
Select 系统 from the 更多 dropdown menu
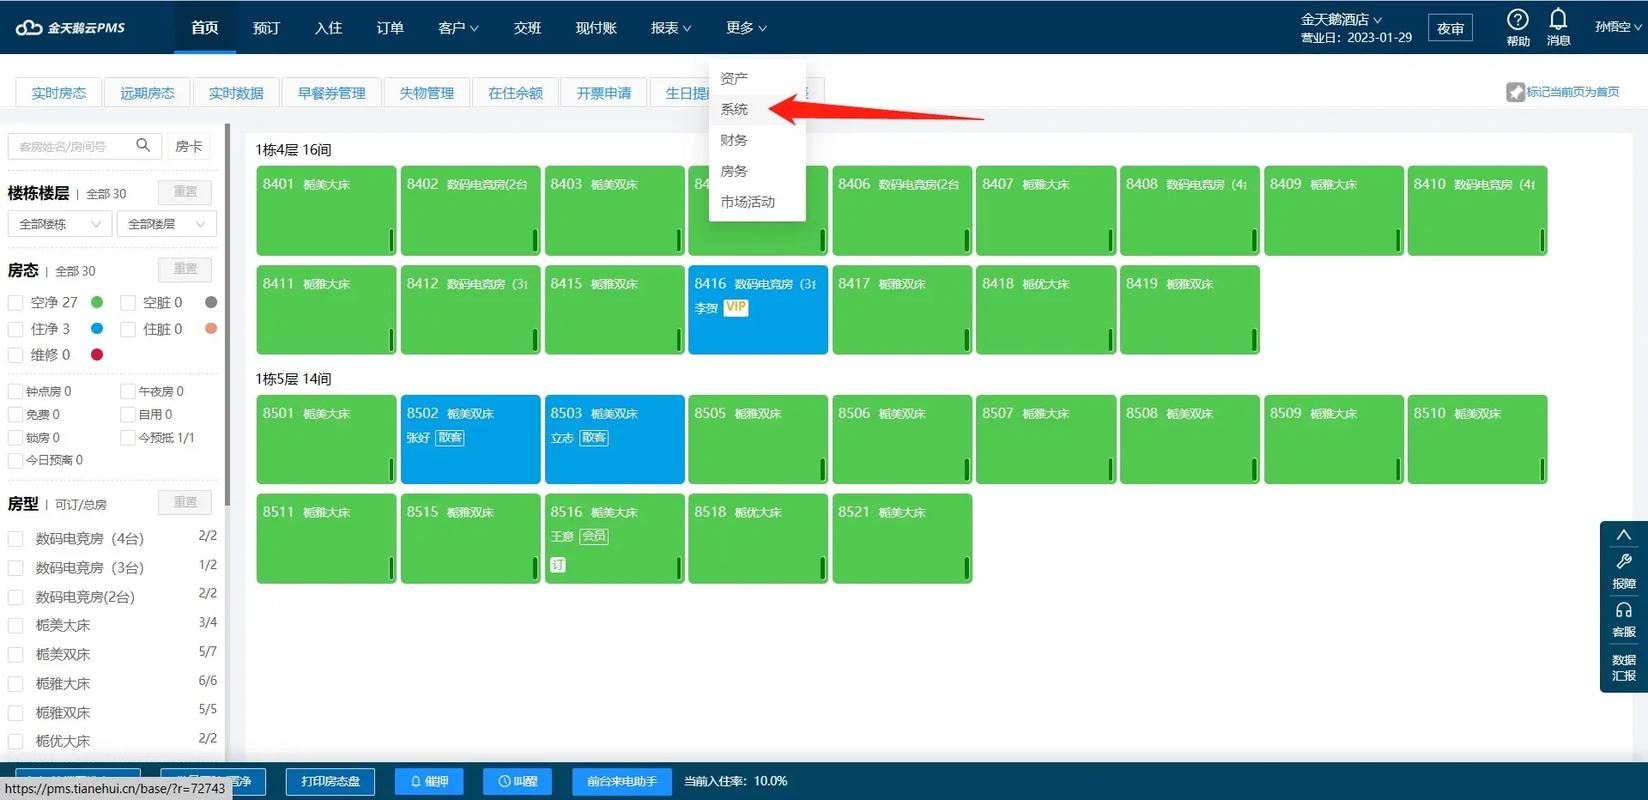[757, 109]
